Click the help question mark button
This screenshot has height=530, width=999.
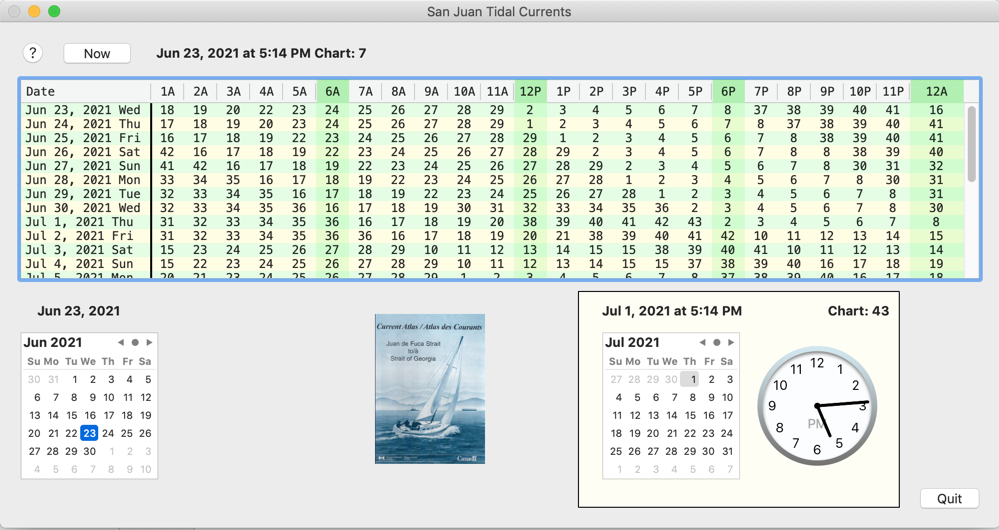[x=32, y=53]
